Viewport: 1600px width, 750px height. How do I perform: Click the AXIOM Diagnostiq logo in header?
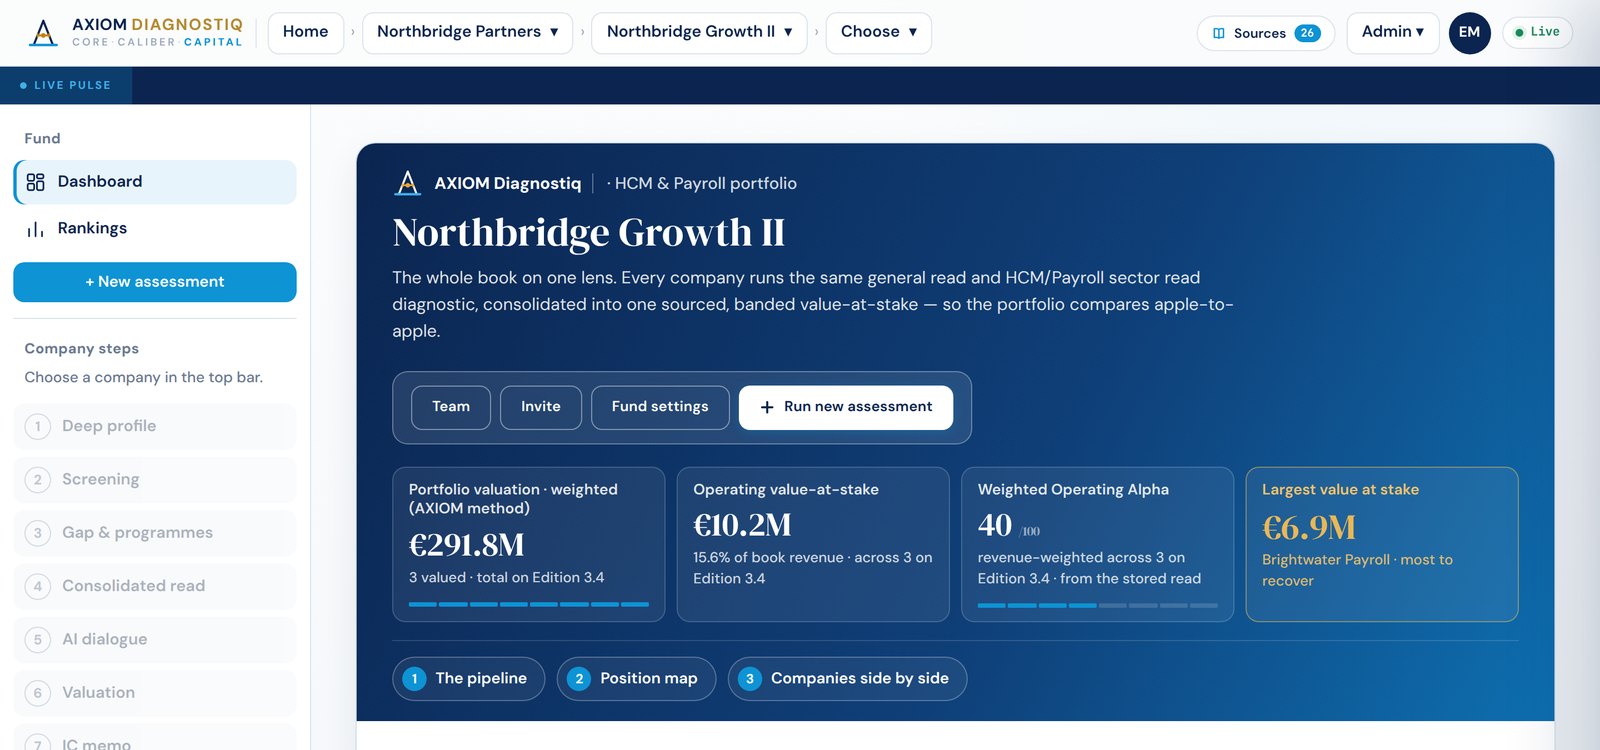(135, 32)
